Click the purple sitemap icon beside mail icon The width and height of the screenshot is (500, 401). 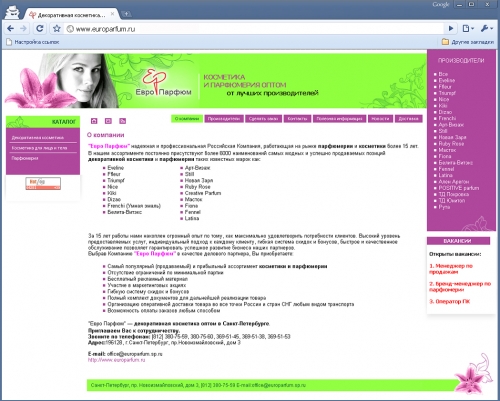pos(123,121)
